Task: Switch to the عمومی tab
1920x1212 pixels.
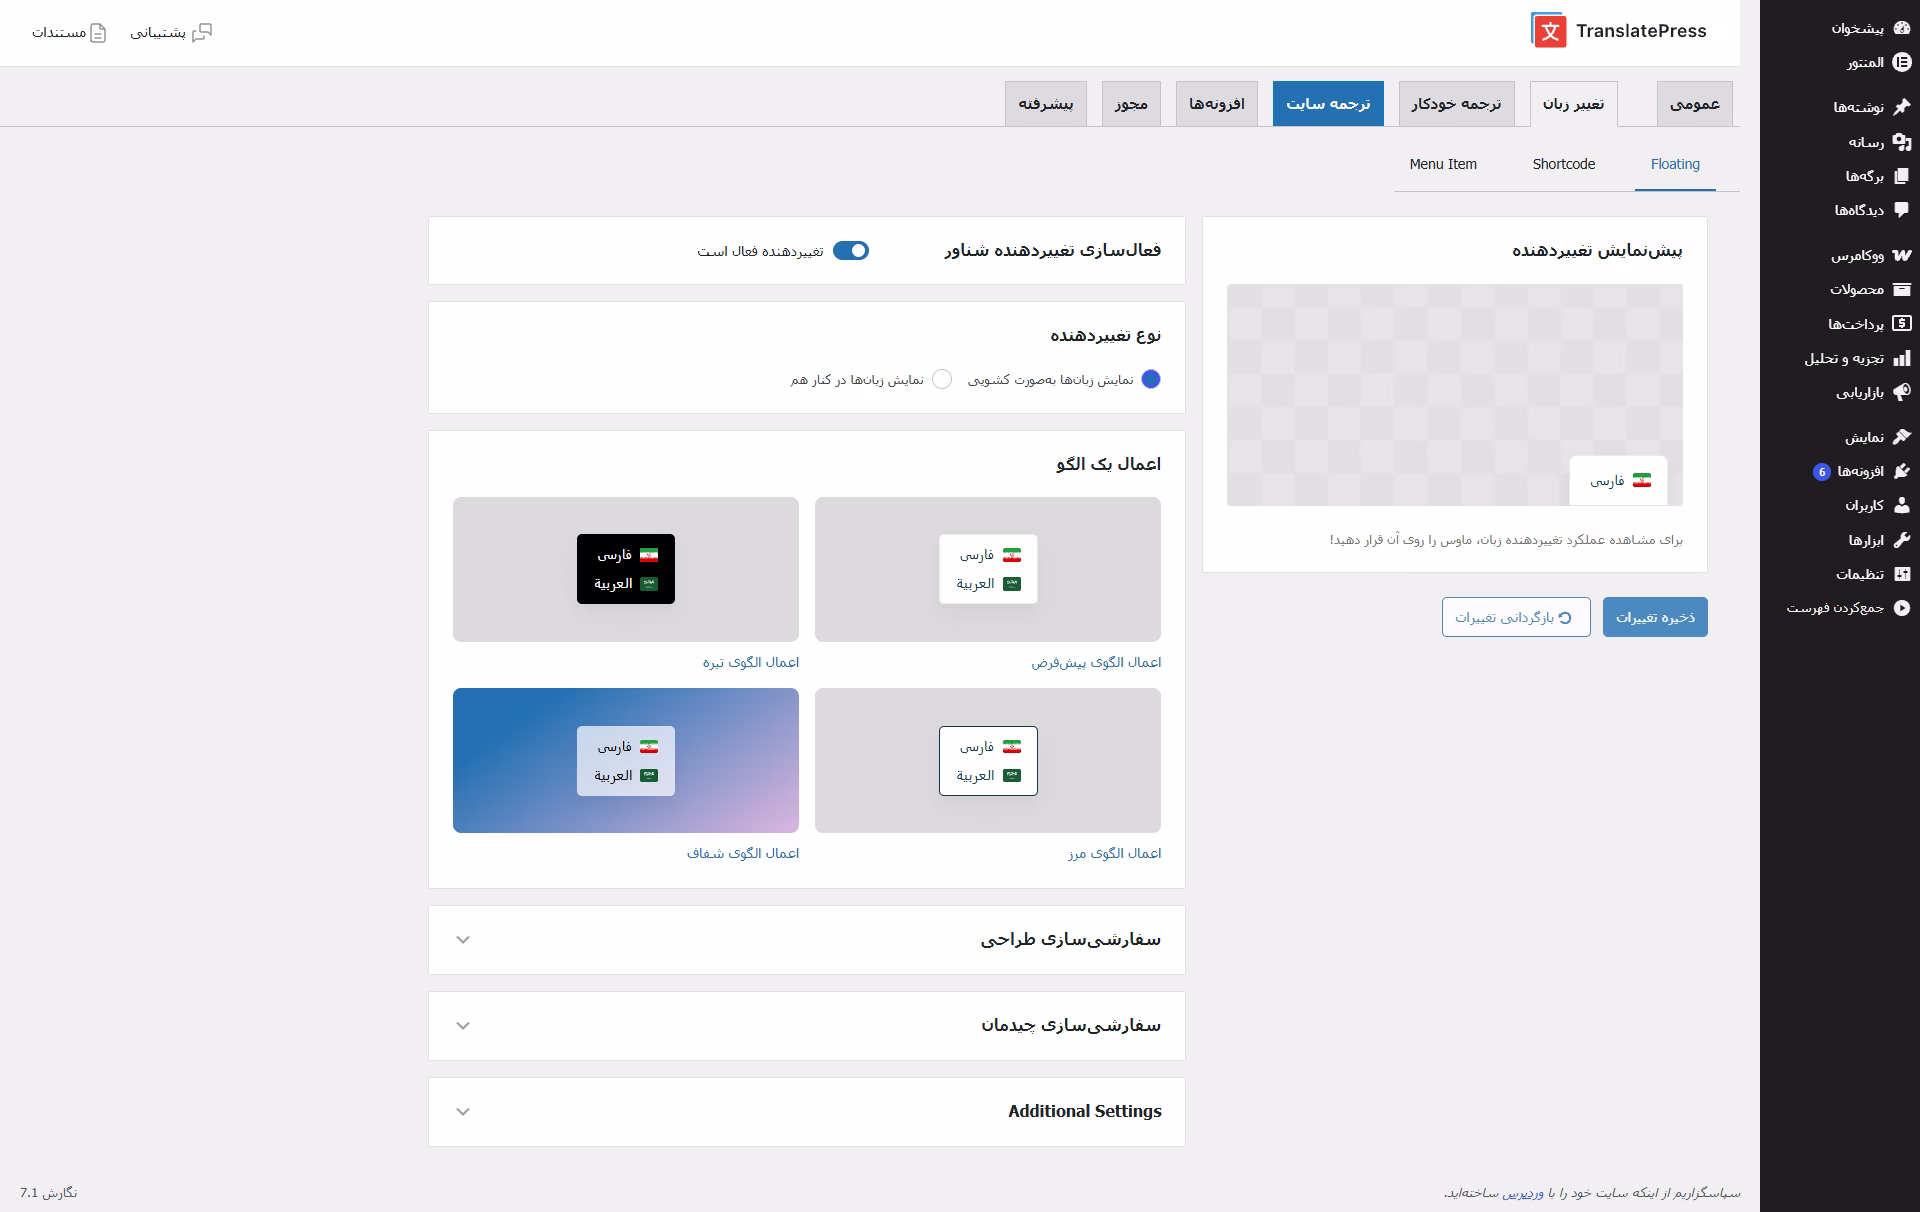Action: 1695,104
